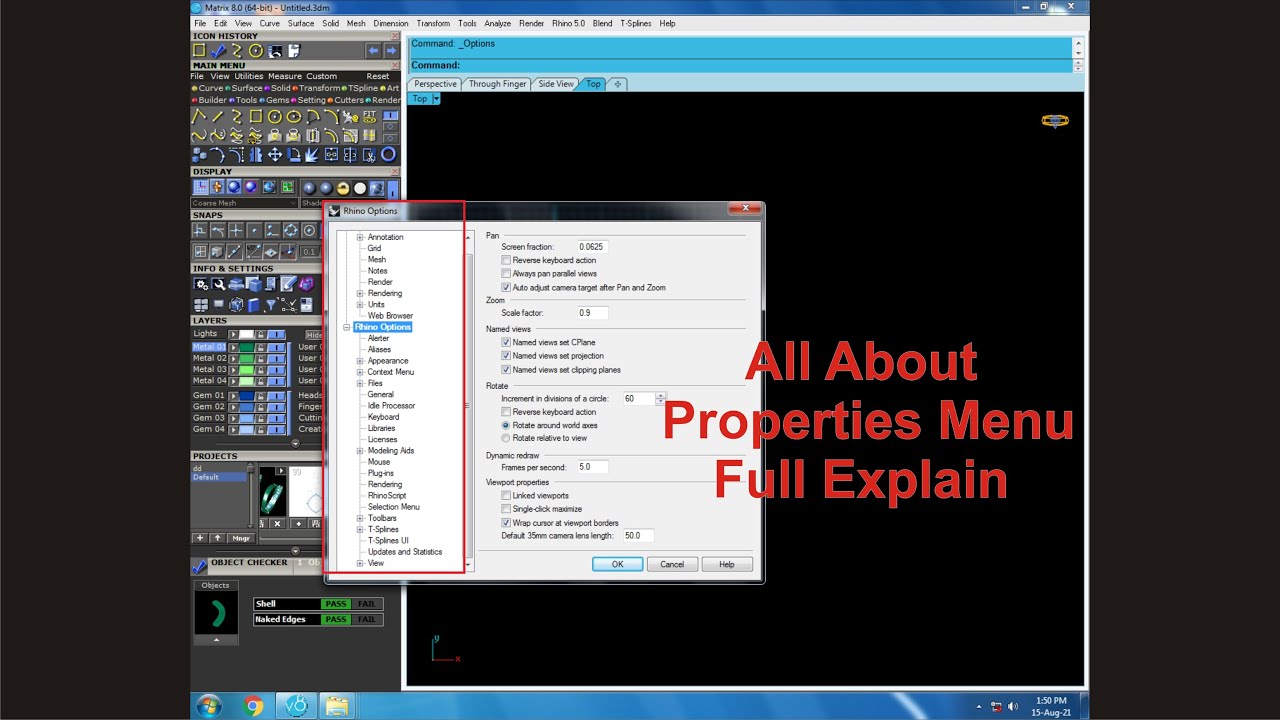
Task: Click the blue checkmark in Icon History
Action: 218,50
